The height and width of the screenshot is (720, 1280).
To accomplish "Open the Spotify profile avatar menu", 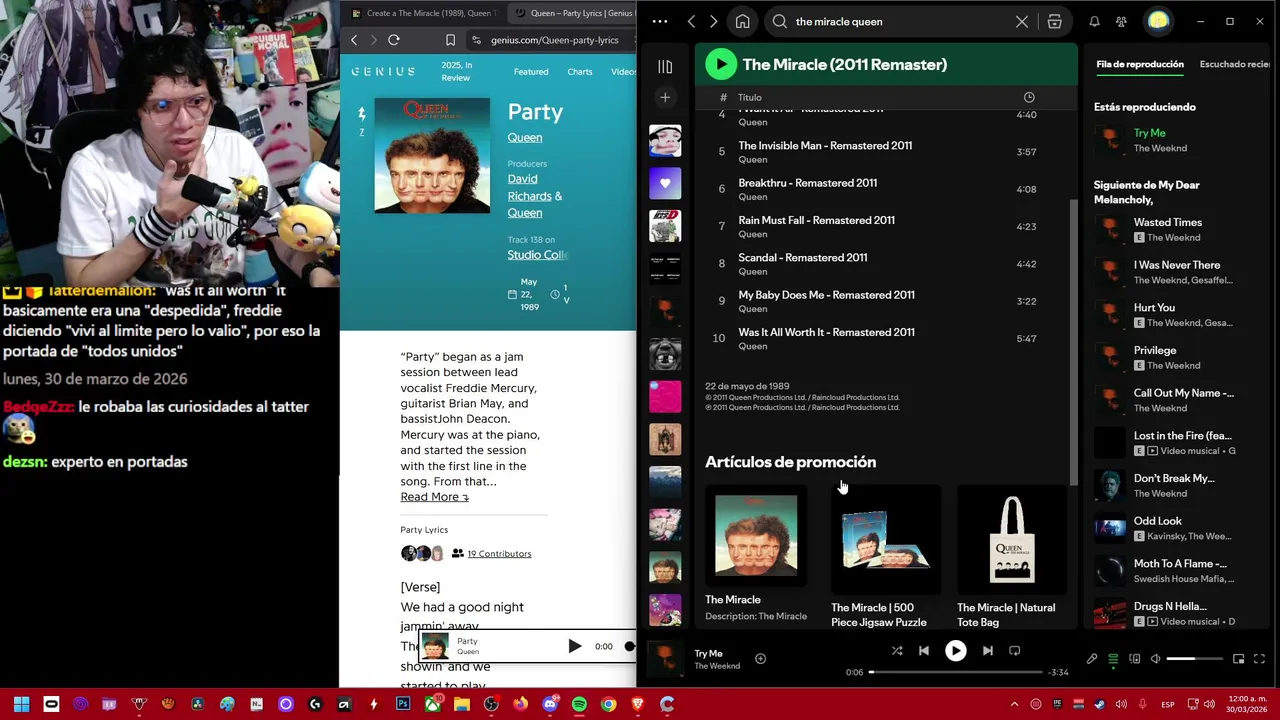I will click(1158, 21).
